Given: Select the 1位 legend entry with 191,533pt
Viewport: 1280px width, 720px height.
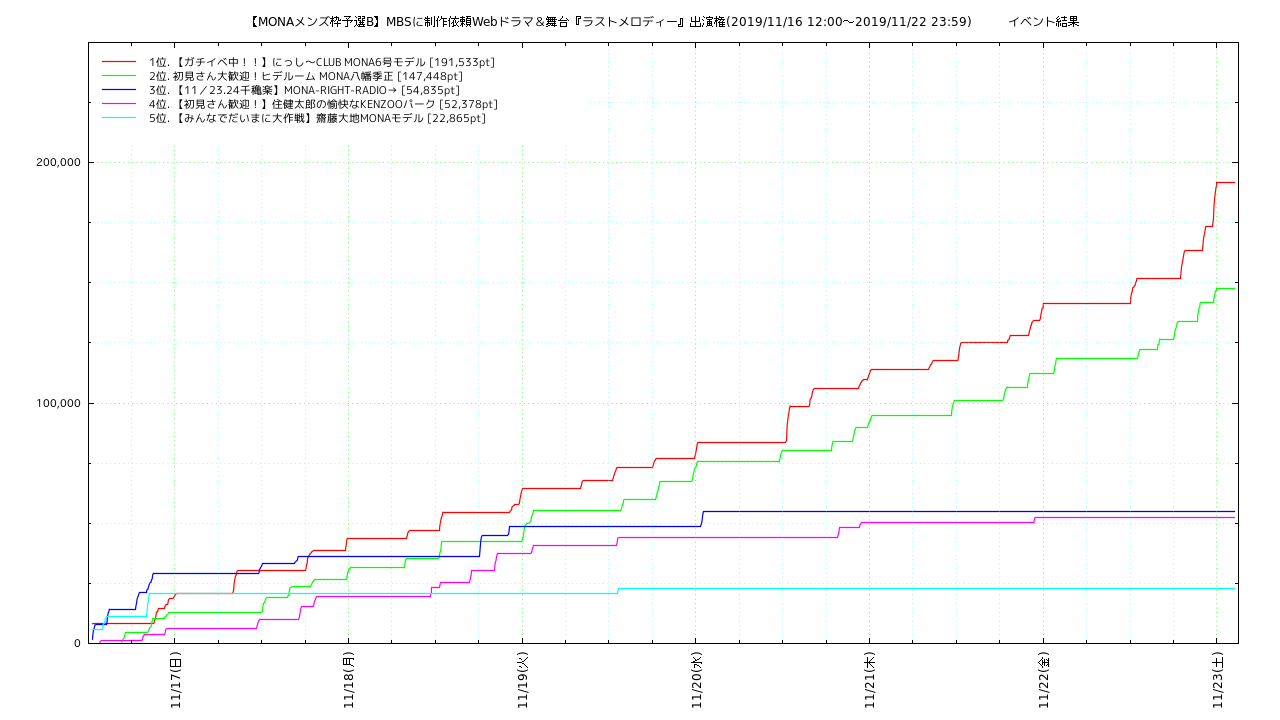Looking at the screenshot, I should coord(321,62).
